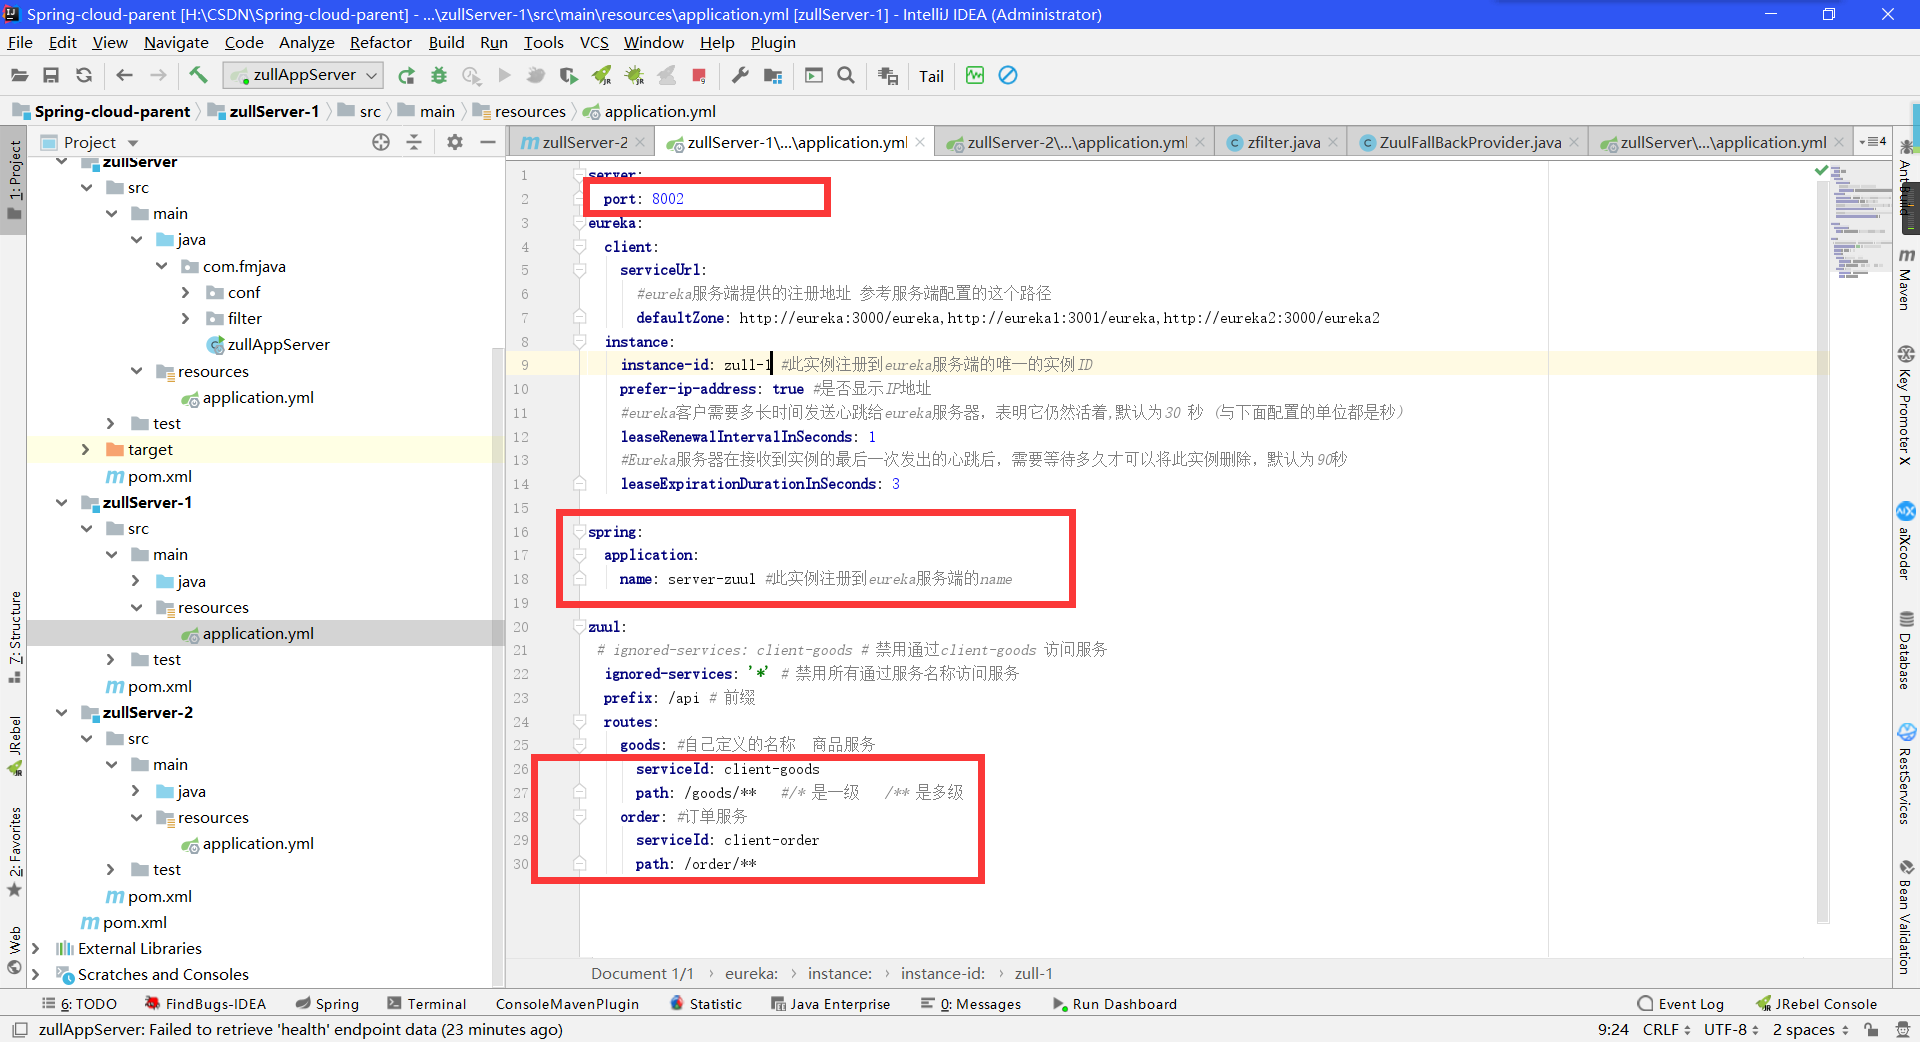Viewport: 1920px width, 1042px height.
Task: Expand the target folder
Action: [x=85, y=450]
